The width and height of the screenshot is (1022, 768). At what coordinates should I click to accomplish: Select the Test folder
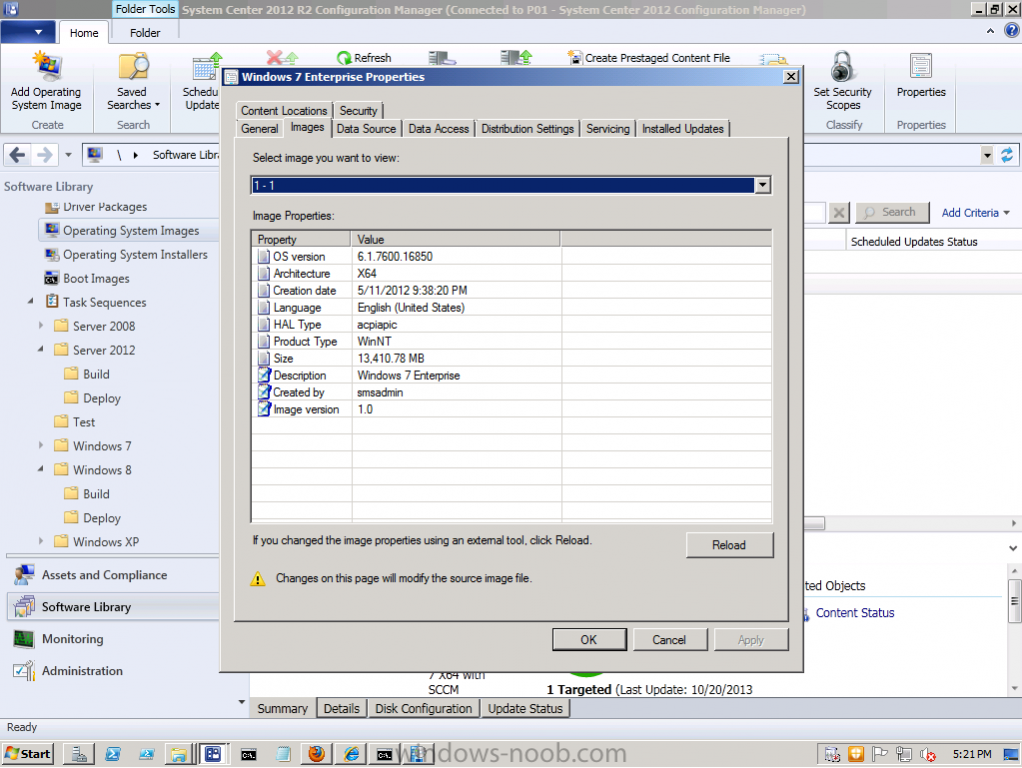click(x=75, y=422)
